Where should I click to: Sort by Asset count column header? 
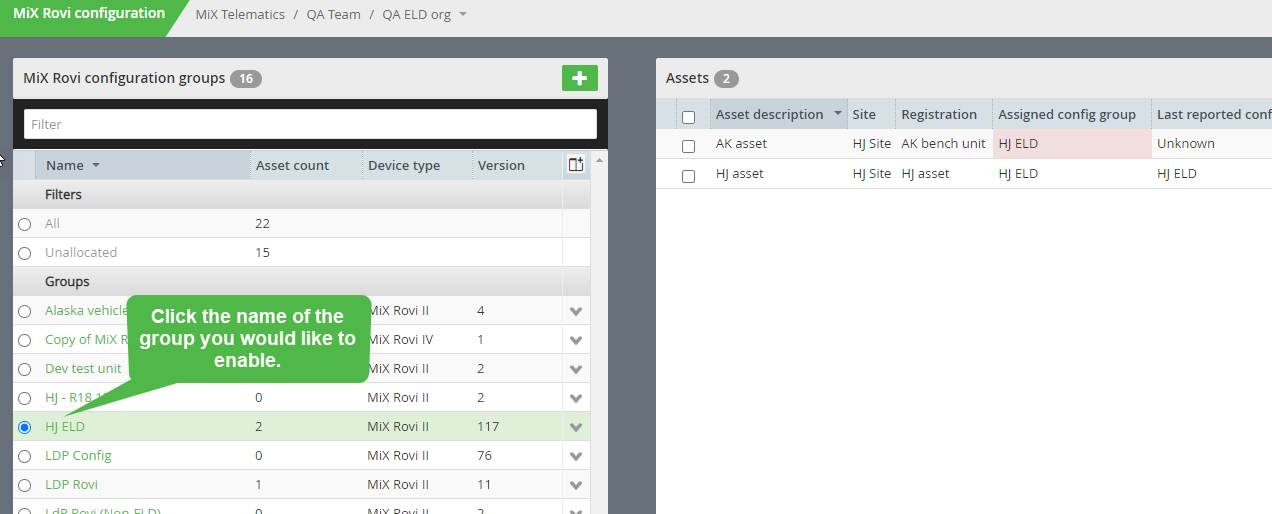pyautogui.click(x=292, y=165)
